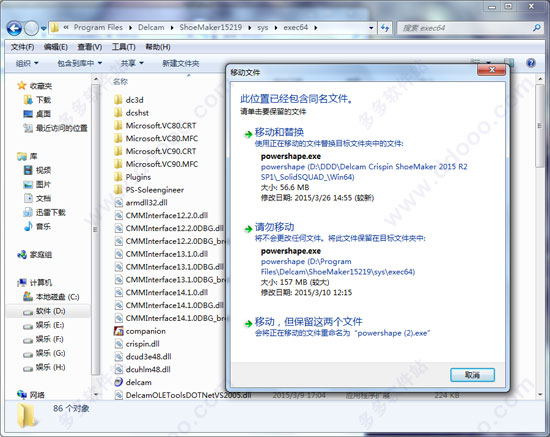The image size is (550, 437).
Task: Select the armdll32.dll file icon
Action: coord(119,203)
